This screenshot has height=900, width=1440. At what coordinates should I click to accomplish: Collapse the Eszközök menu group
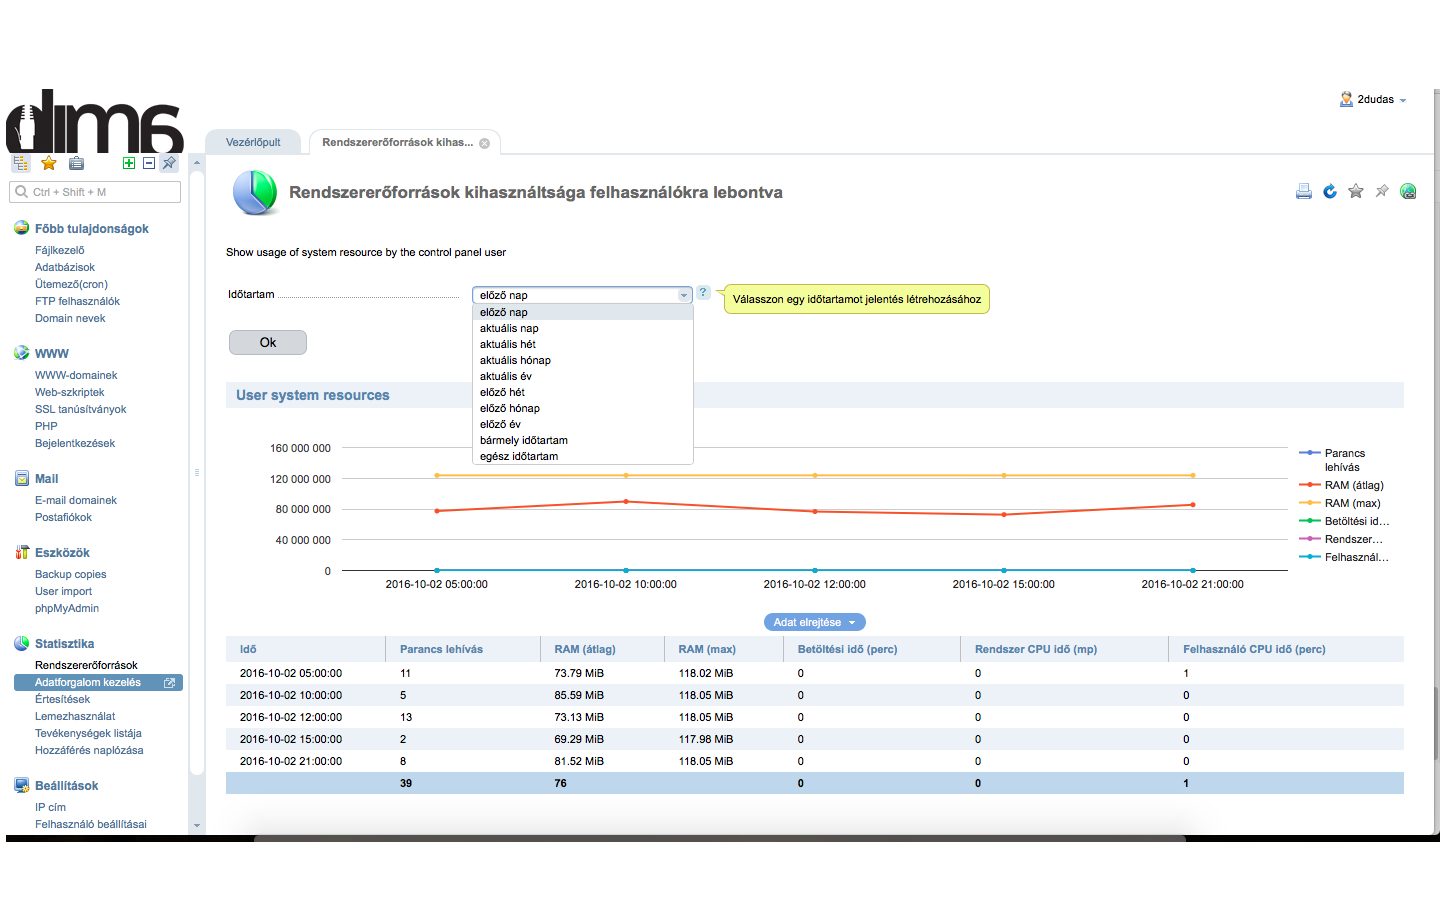click(x=62, y=553)
